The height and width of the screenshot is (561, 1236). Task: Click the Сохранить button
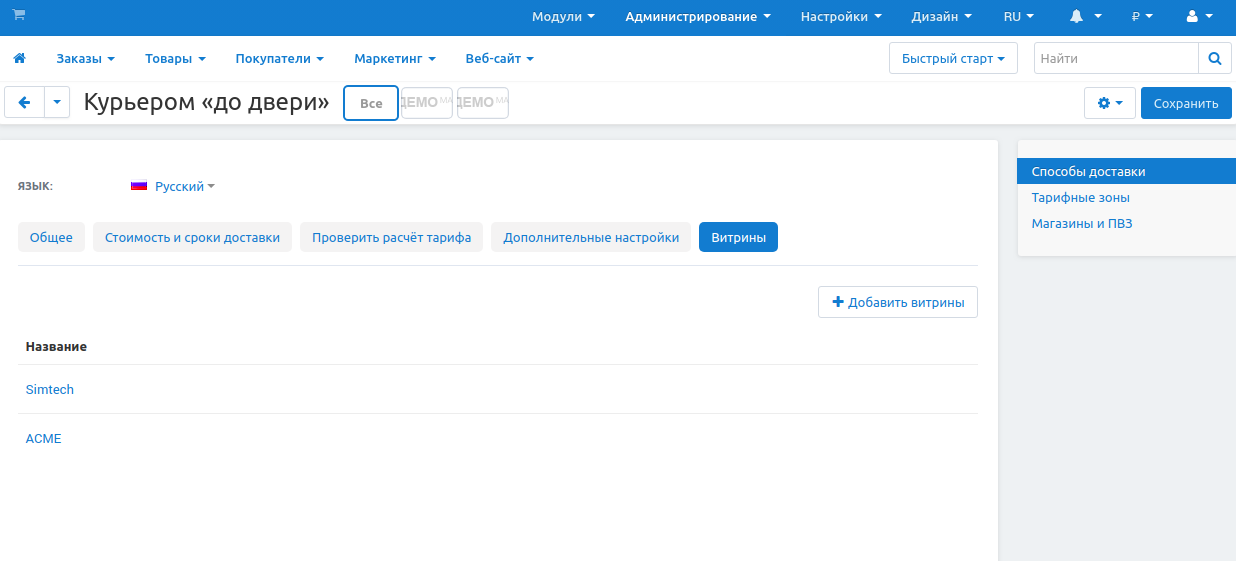(x=1185, y=103)
